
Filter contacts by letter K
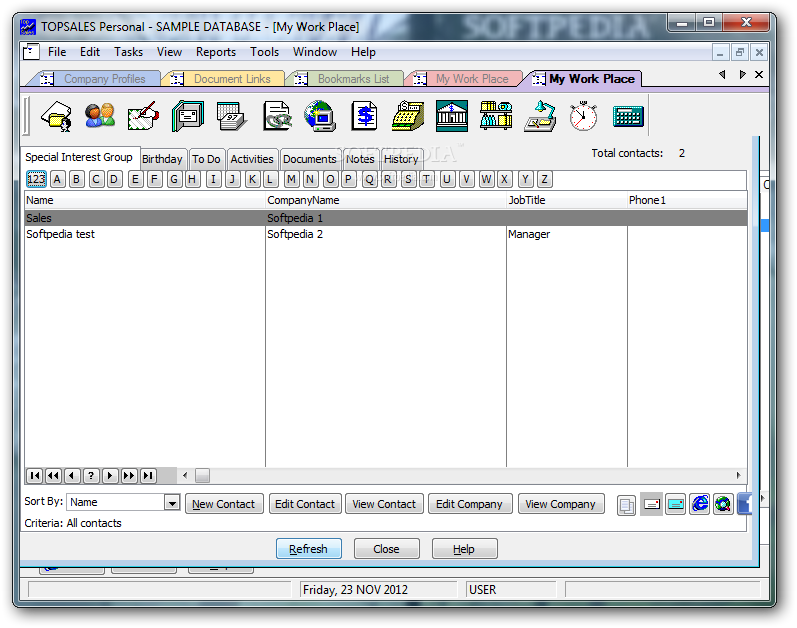click(252, 179)
